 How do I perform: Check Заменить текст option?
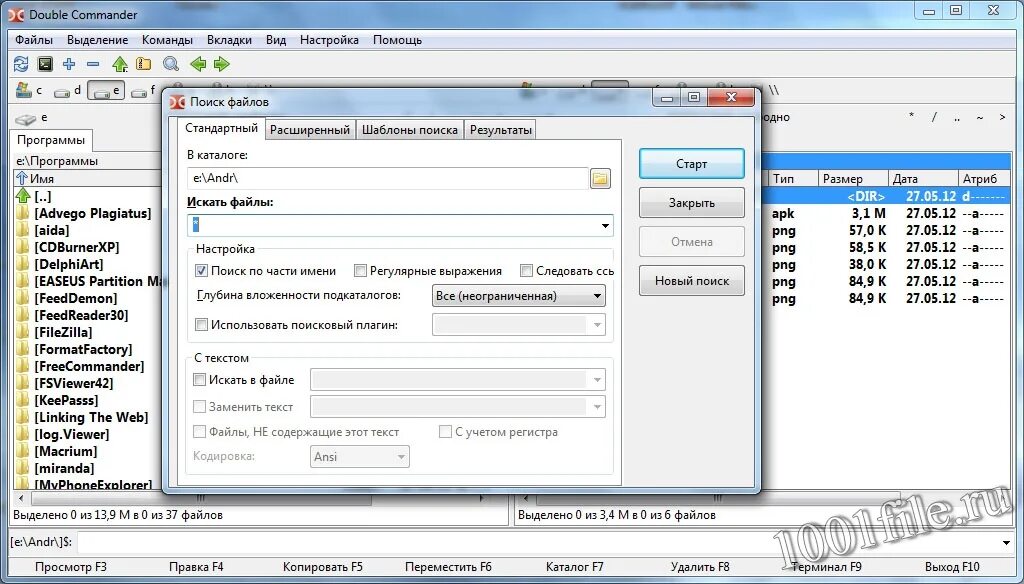199,406
